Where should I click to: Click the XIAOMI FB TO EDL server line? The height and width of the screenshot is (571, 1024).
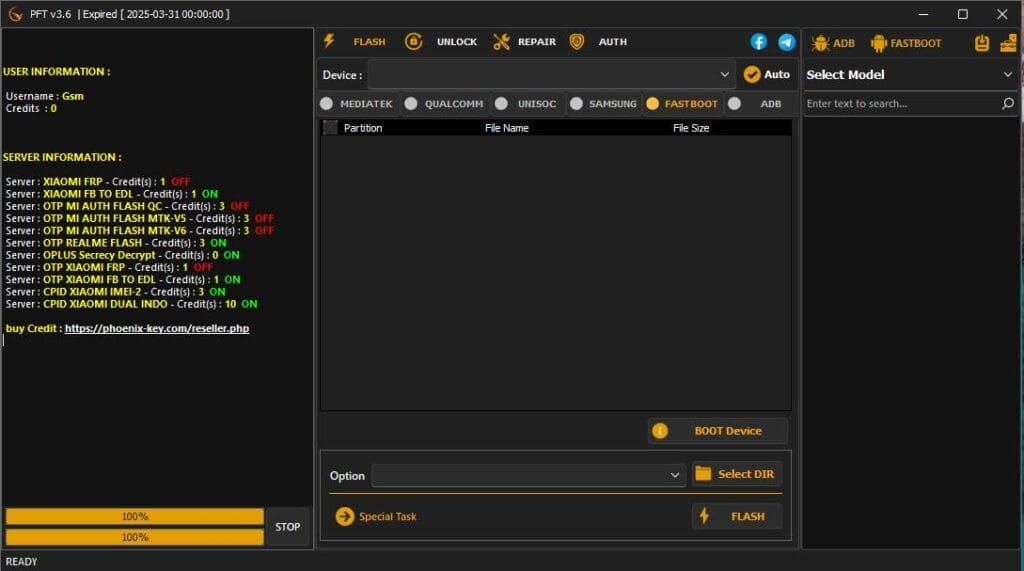pyautogui.click(x=112, y=194)
